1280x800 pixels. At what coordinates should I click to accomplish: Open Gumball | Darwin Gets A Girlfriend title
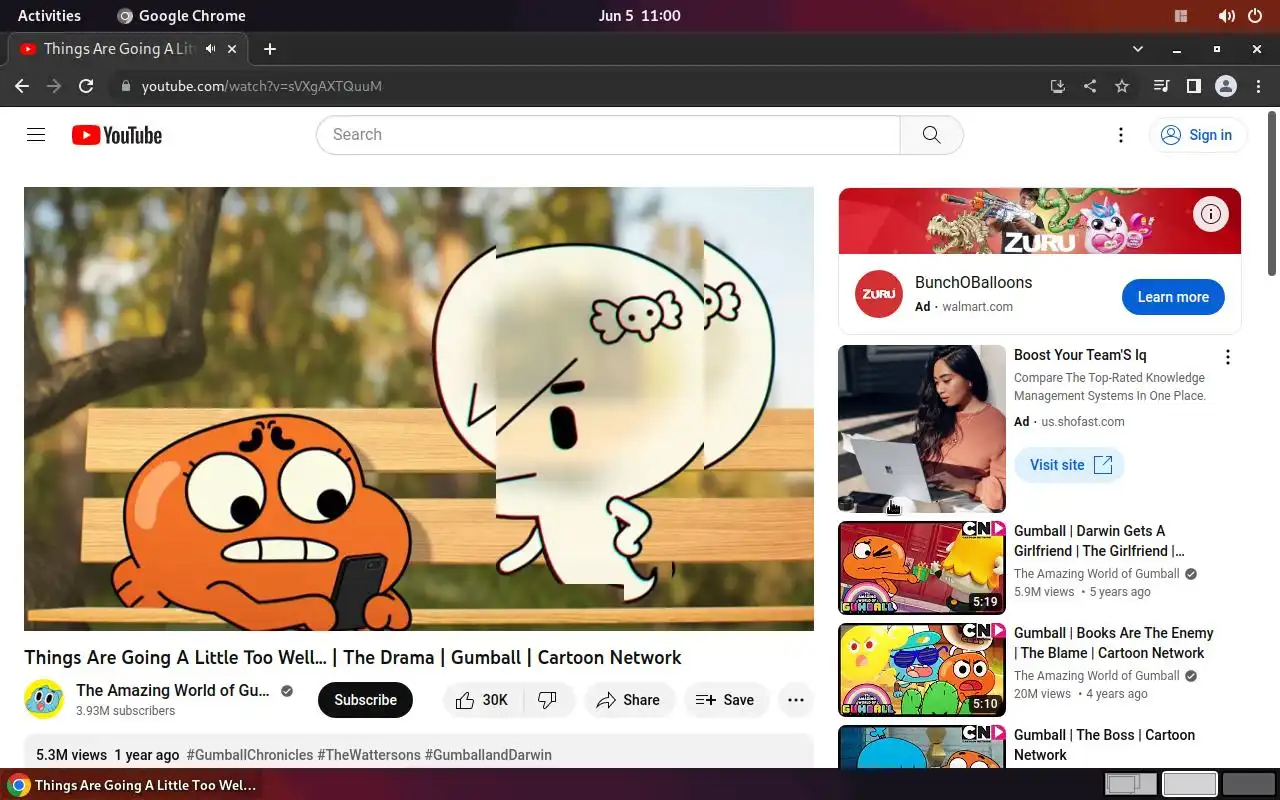tap(1099, 541)
